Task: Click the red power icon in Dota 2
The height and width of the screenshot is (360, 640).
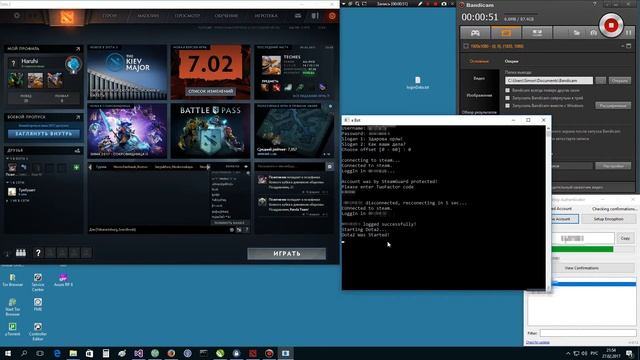Action: pos(332,16)
